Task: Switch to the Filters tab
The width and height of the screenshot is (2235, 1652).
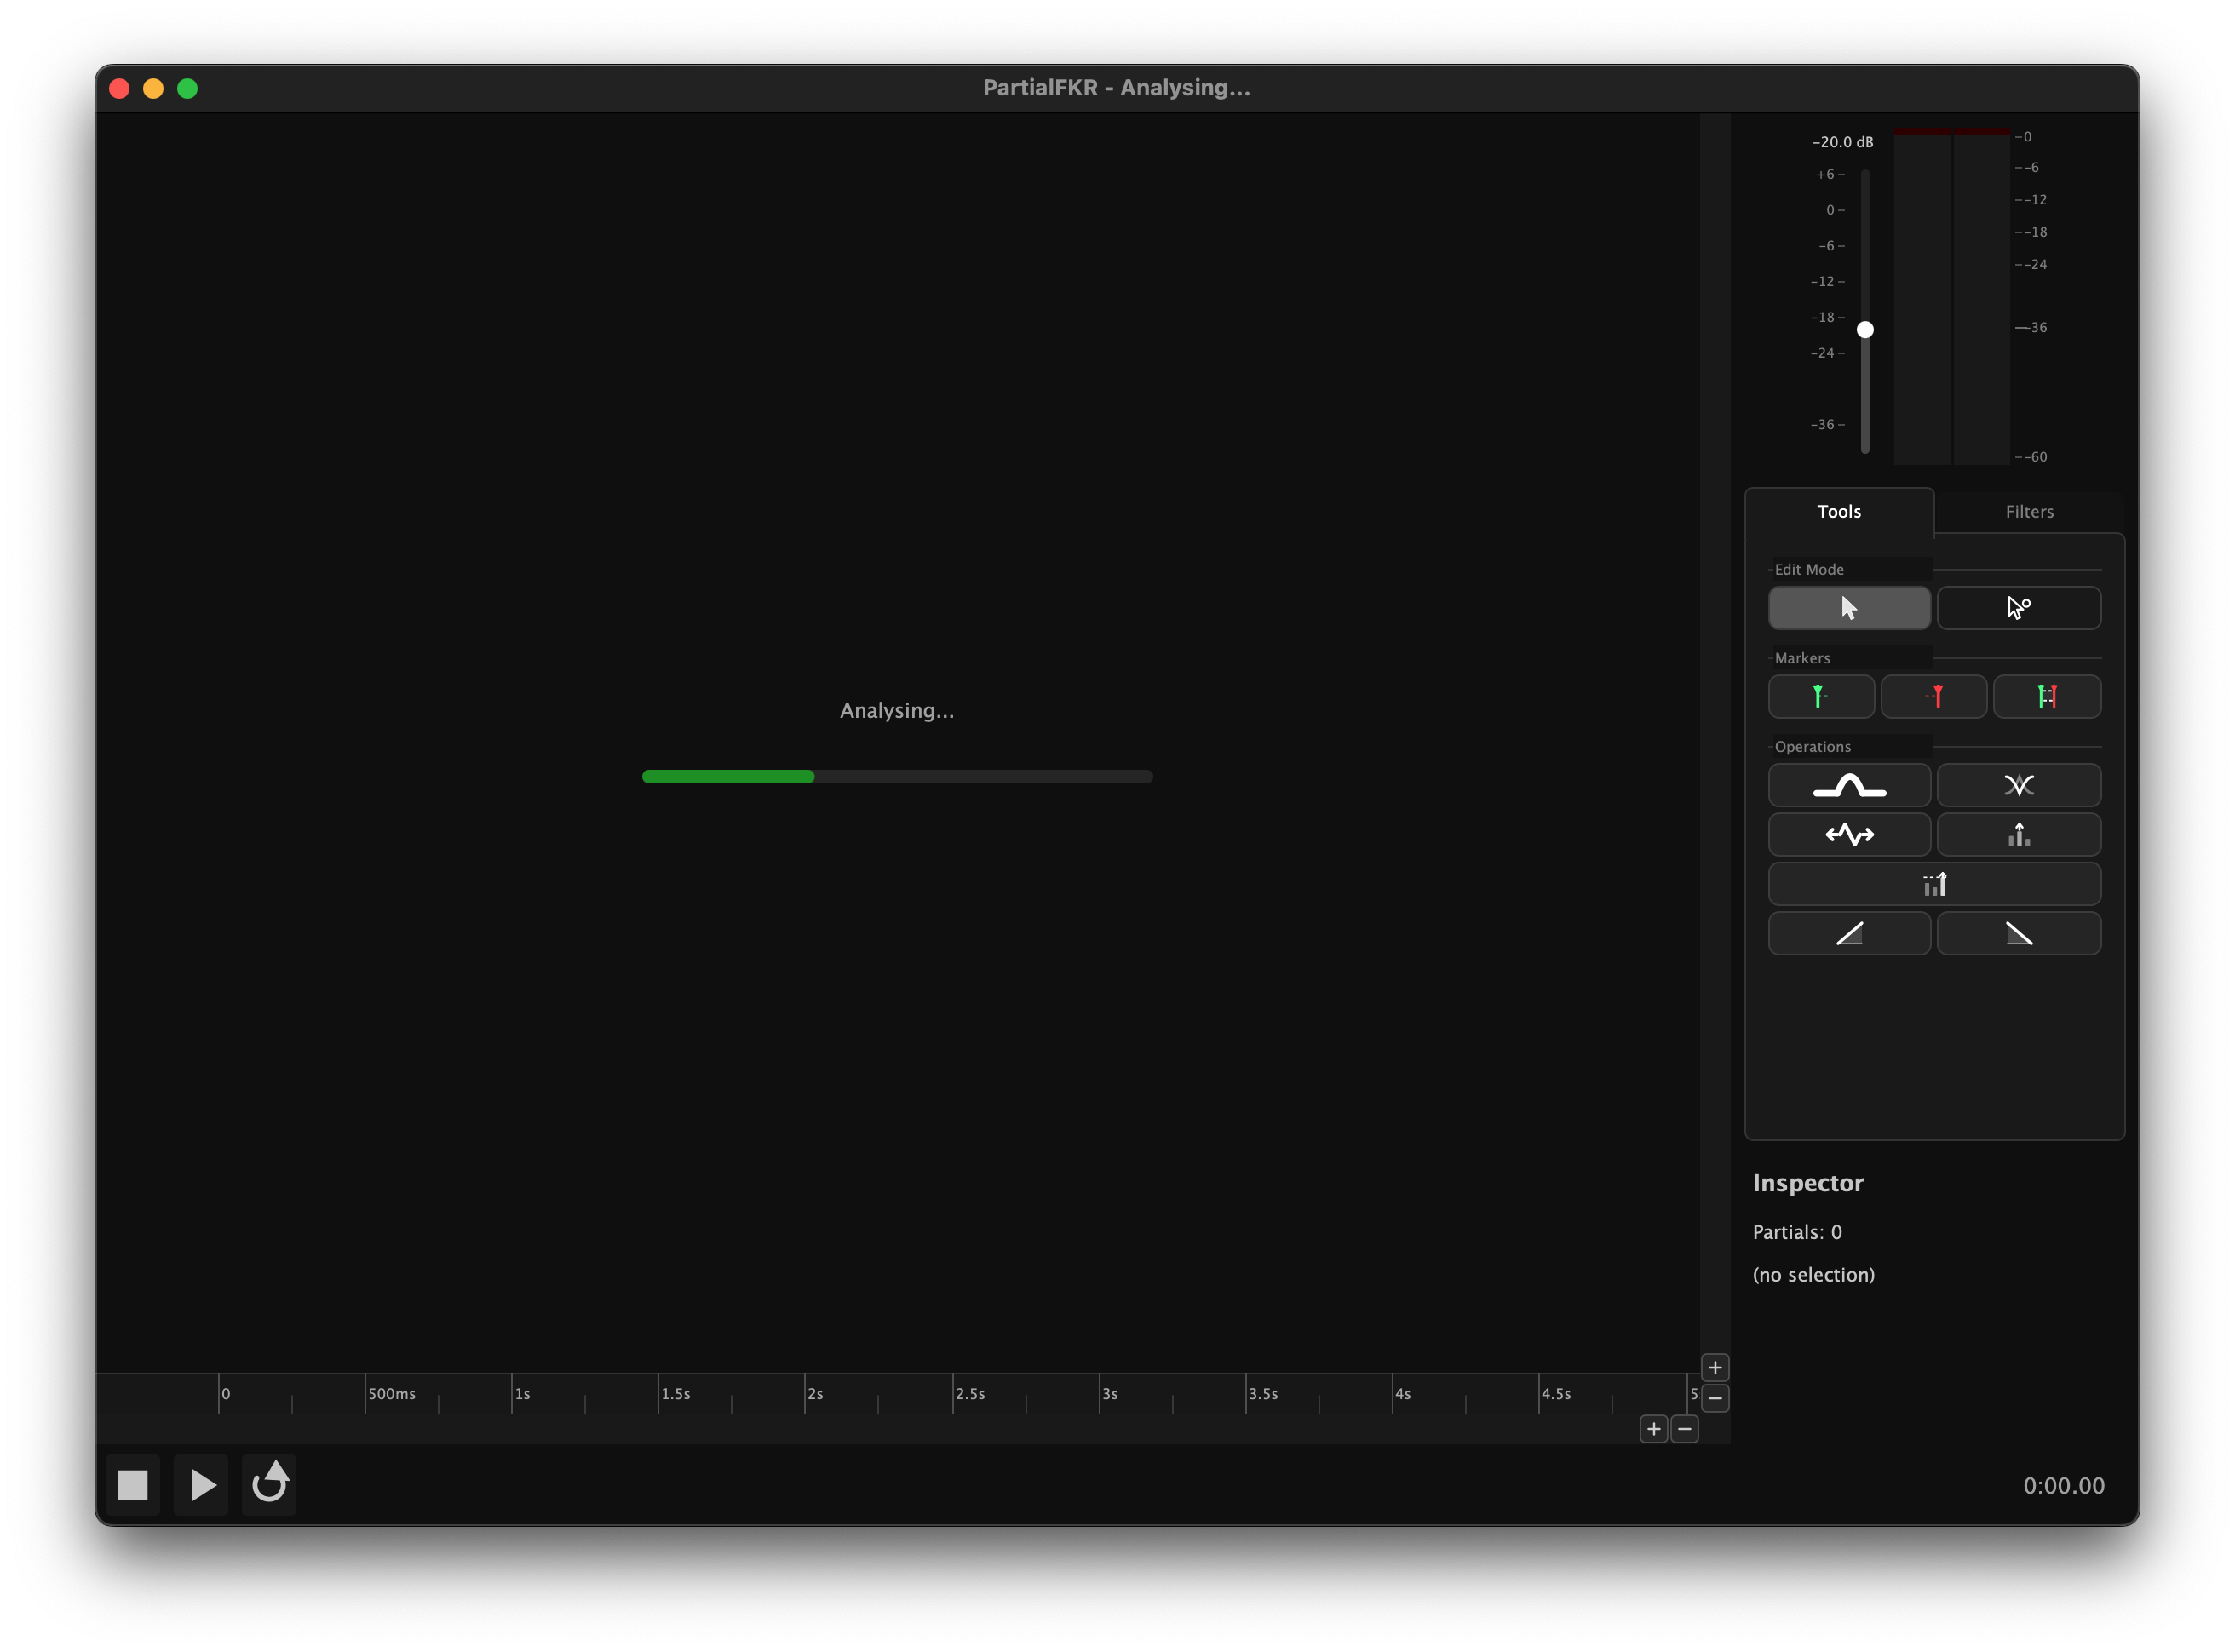Action: click(x=2028, y=511)
